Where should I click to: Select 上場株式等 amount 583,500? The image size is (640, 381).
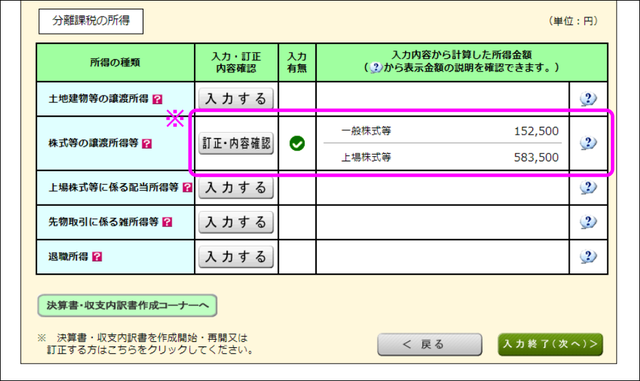tap(536, 158)
